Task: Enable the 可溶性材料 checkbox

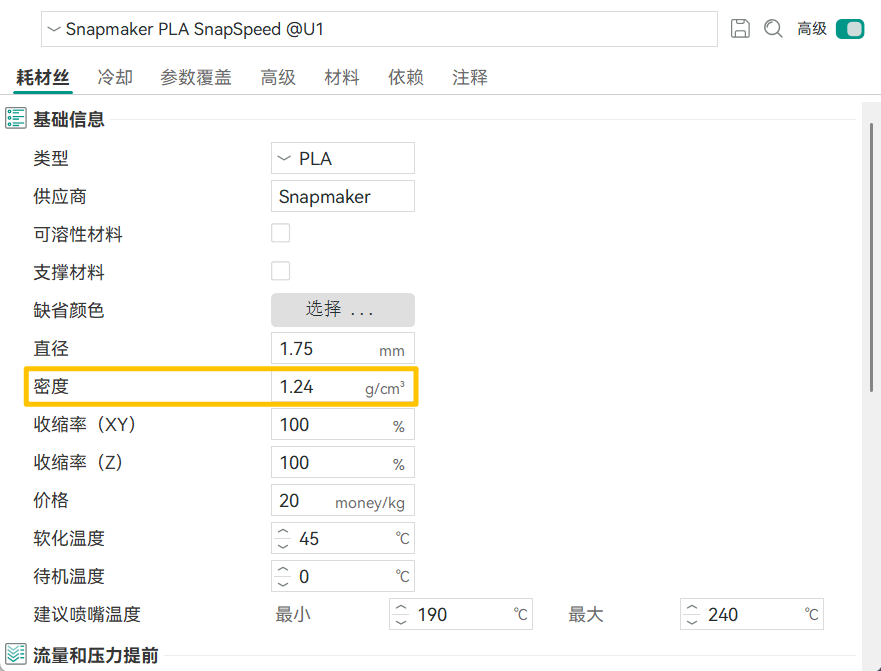Action: (281, 234)
